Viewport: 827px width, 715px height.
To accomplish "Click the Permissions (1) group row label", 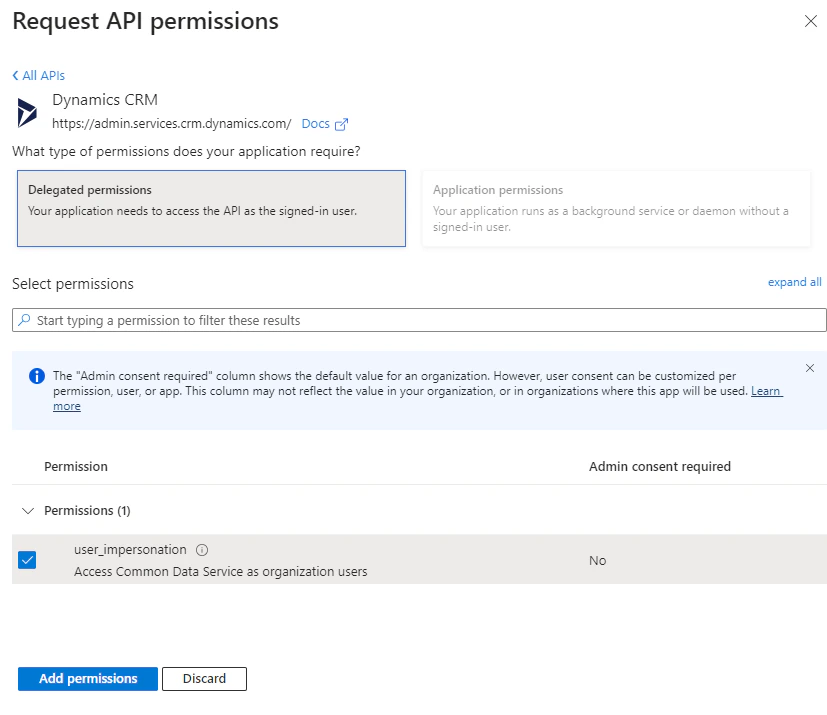I will pos(87,510).
